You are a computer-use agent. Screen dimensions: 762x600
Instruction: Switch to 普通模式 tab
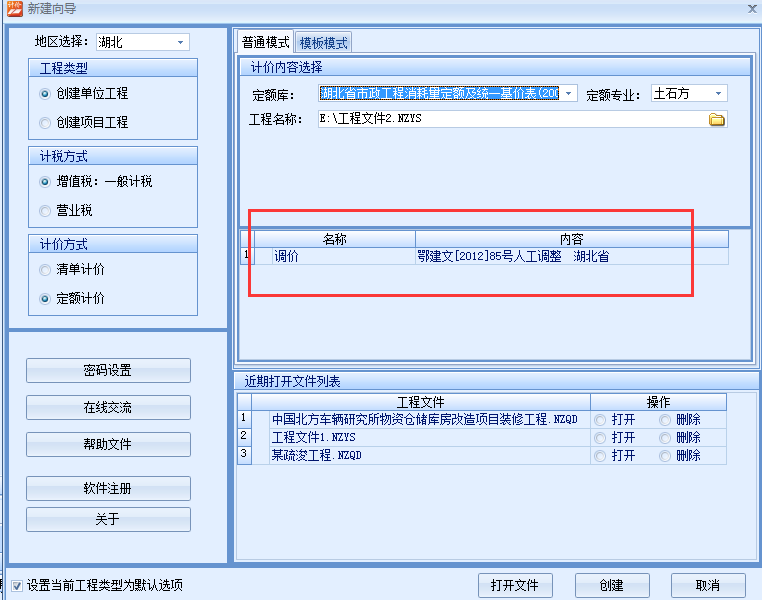click(265, 43)
